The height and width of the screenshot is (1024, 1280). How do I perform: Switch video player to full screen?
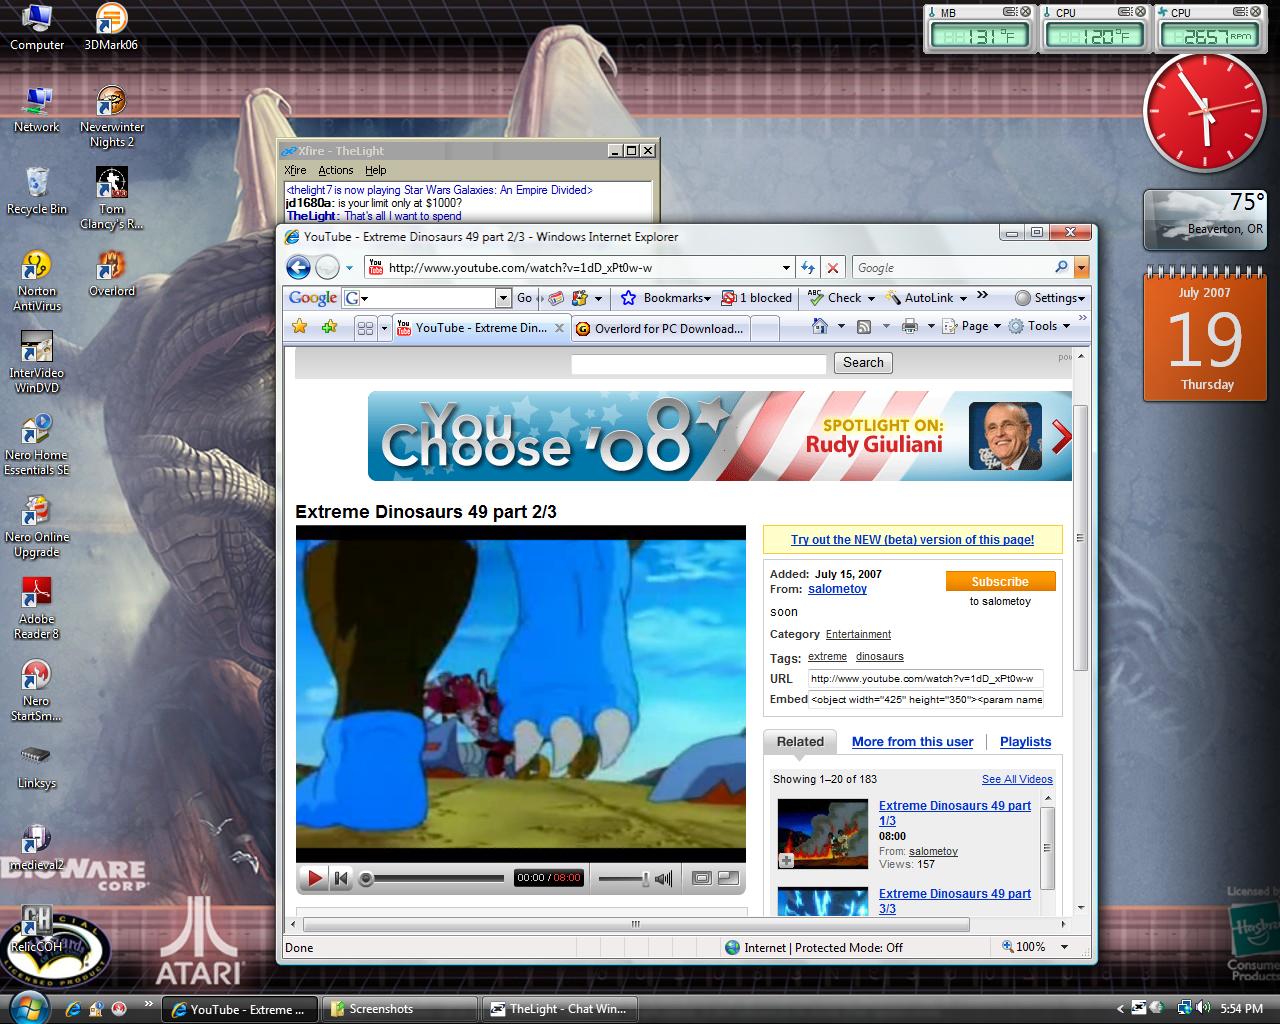coord(729,878)
